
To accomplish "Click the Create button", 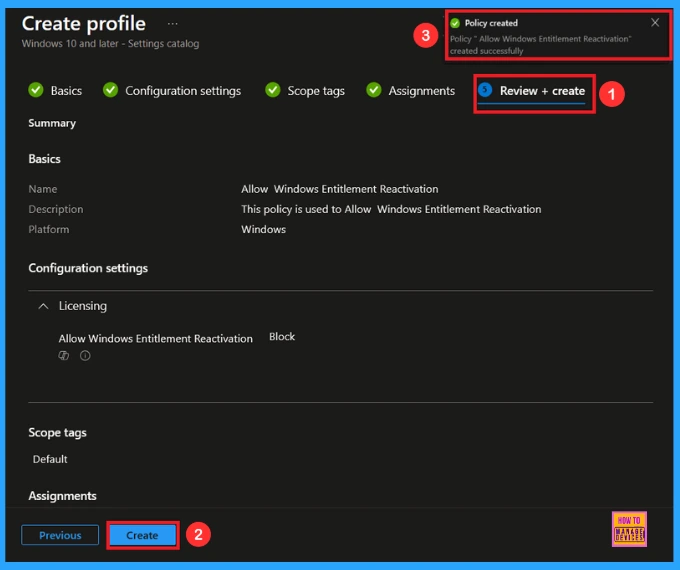I will coord(142,535).
